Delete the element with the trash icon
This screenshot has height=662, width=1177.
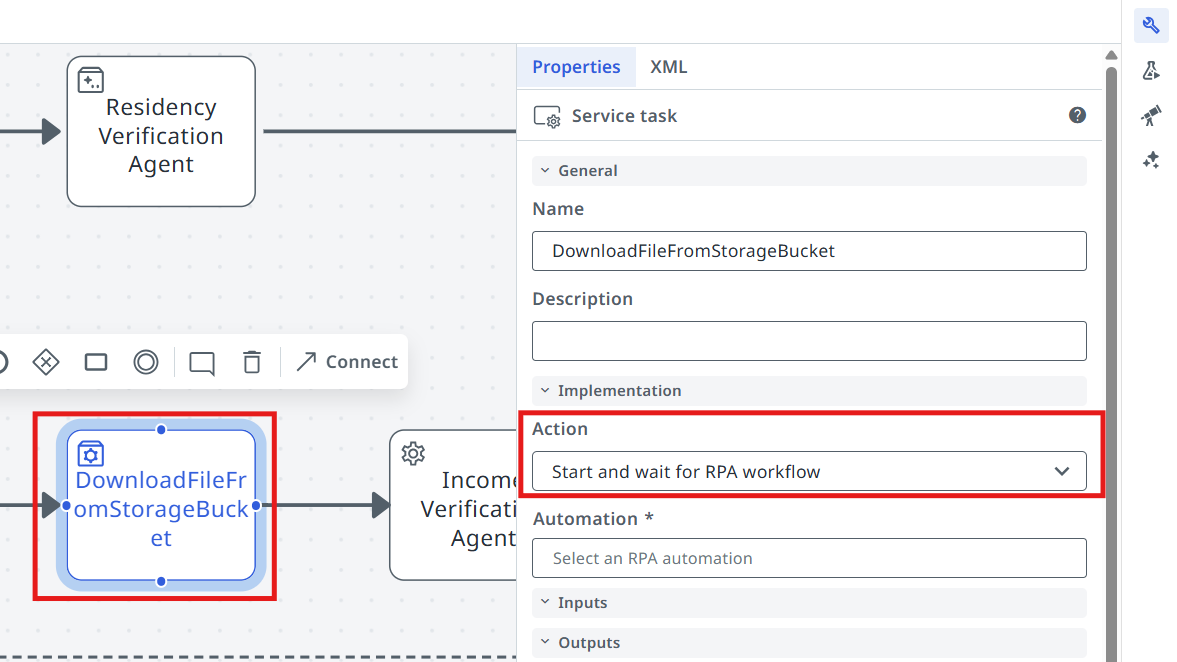251,362
